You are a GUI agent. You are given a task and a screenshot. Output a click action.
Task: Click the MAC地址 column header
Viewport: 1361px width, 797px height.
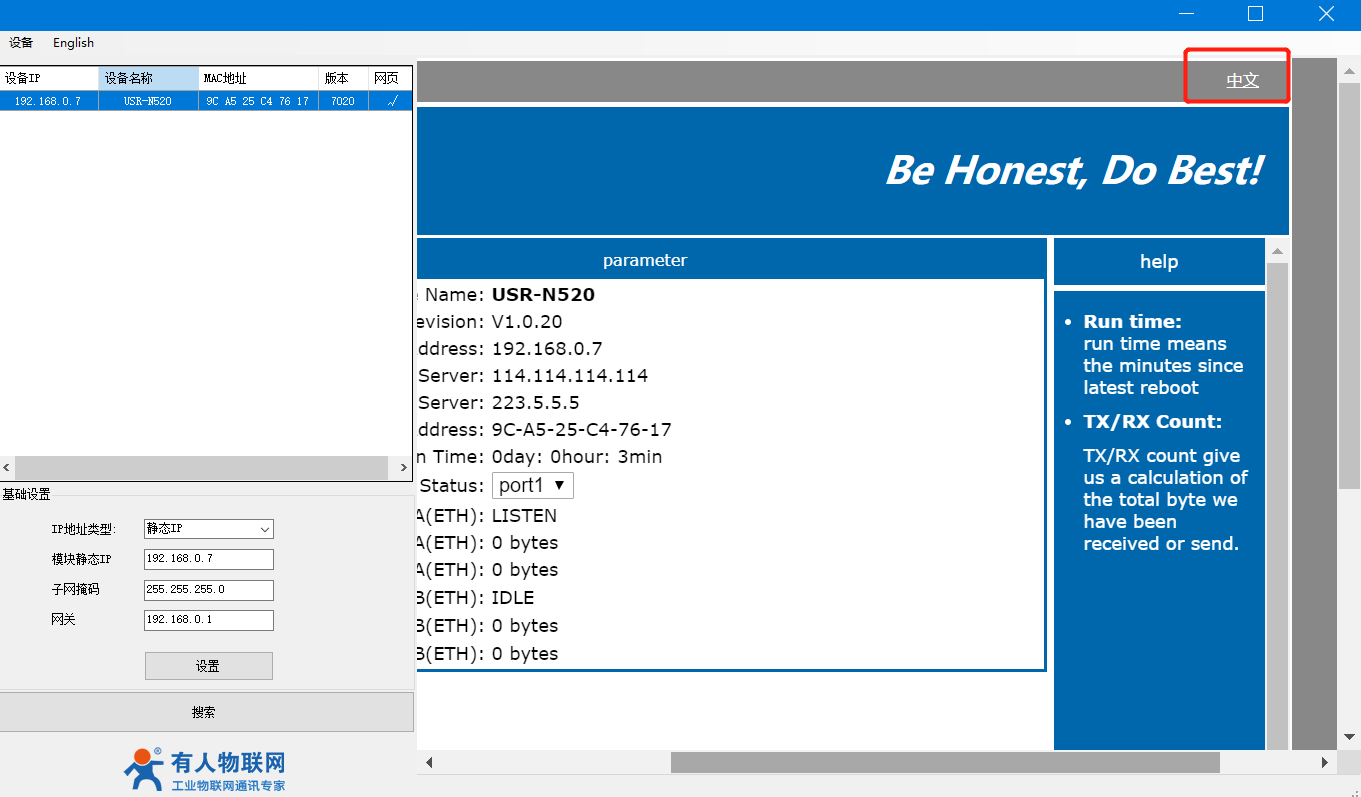click(x=259, y=78)
